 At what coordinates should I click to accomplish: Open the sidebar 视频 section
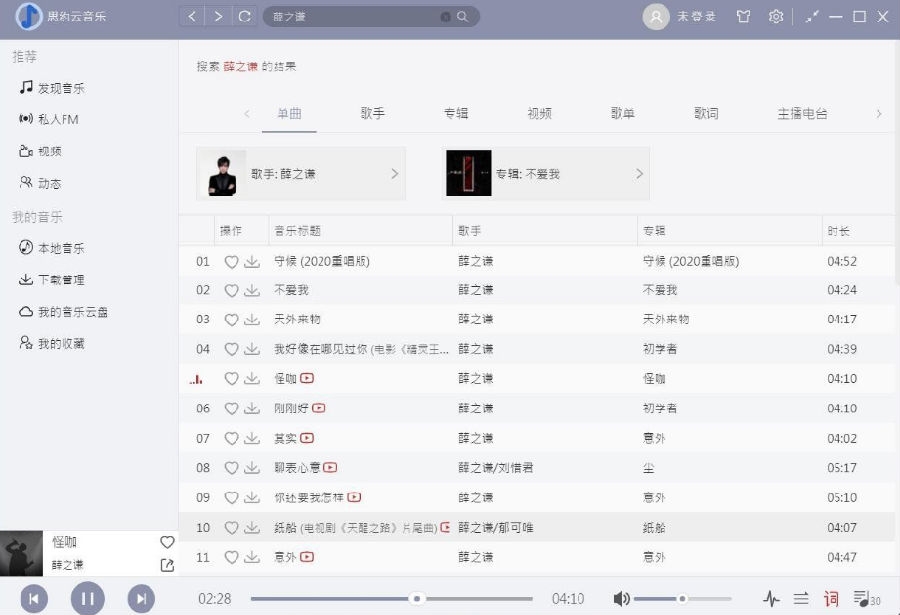tap(40, 151)
